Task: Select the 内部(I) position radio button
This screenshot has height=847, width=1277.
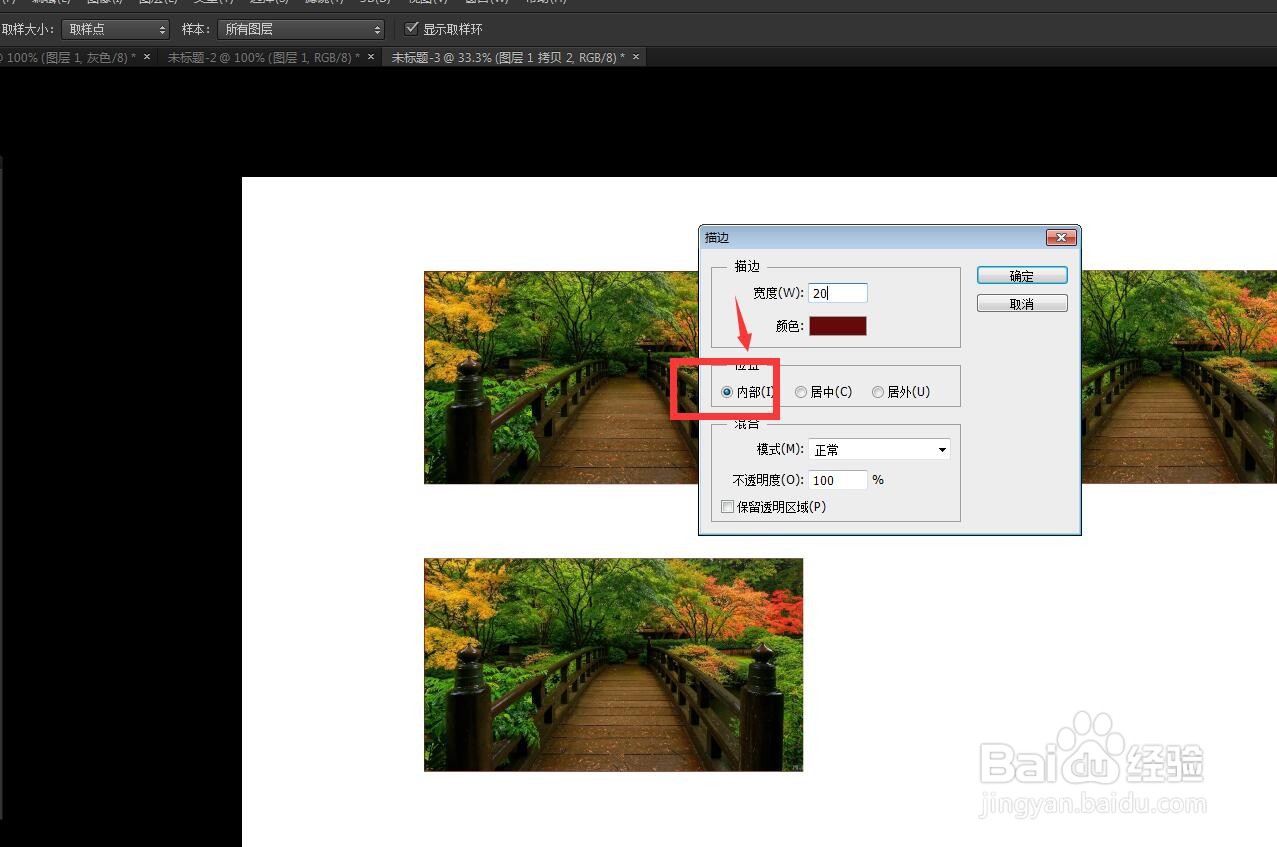Action: [x=727, y=392]
